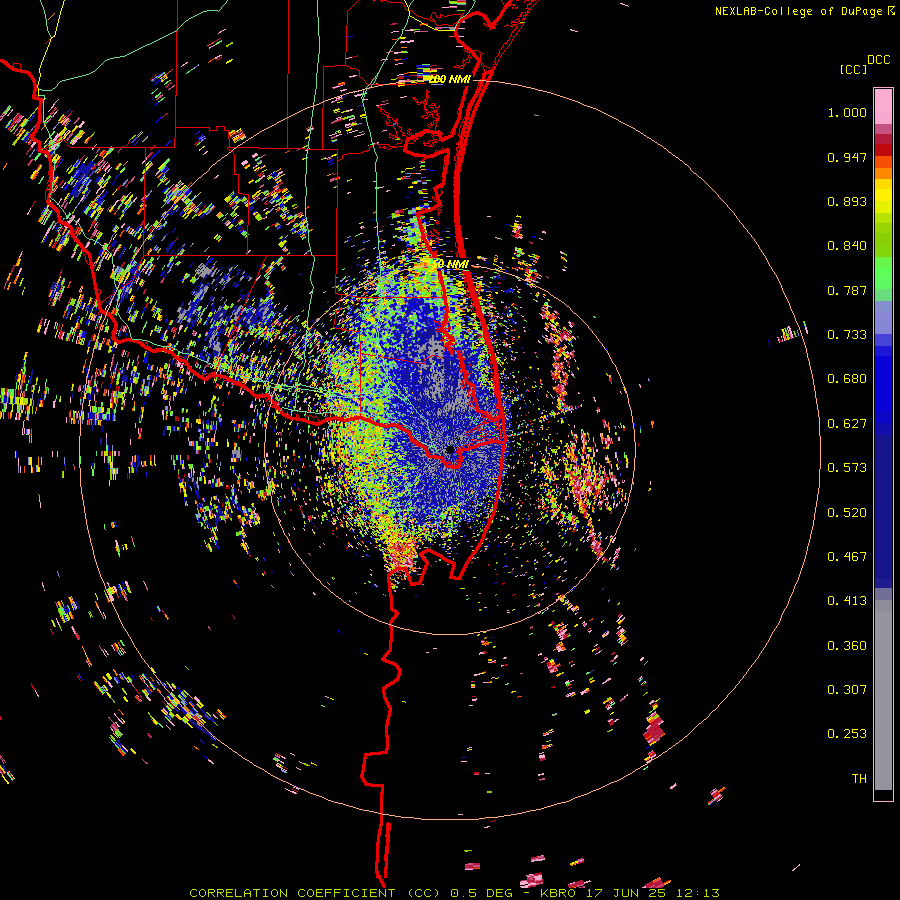Viewport: 900px width, 900px height.
Task: Select the 0.307 scale value
Action: (x=847, y=690)
